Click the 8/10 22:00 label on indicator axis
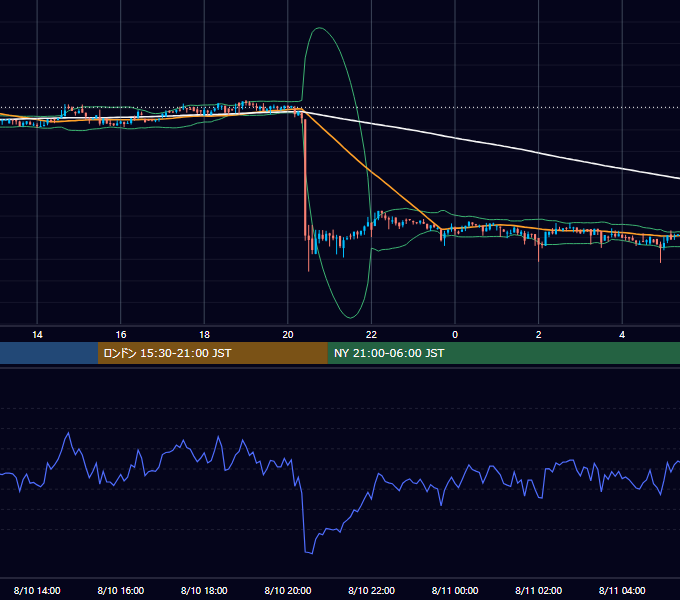 (x=371, y=590)
